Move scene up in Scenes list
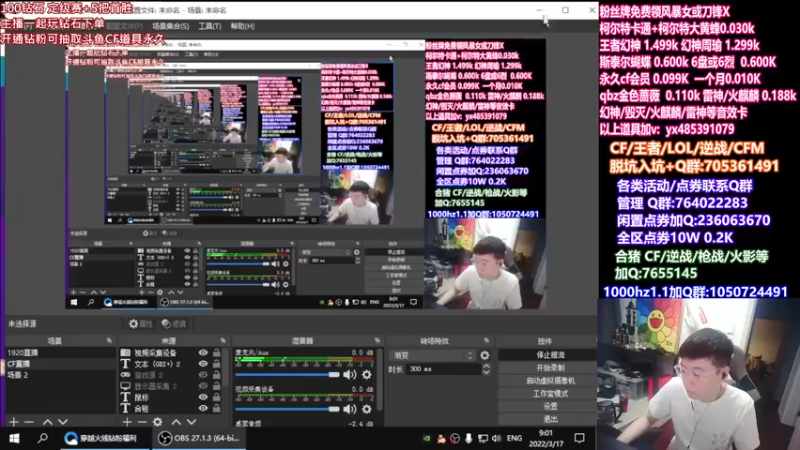 point(47,422)
